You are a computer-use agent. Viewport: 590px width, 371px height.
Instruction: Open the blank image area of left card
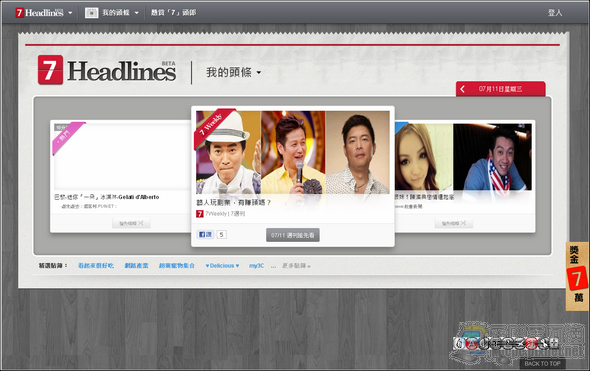pyautogui.click(x=122, y=157)
